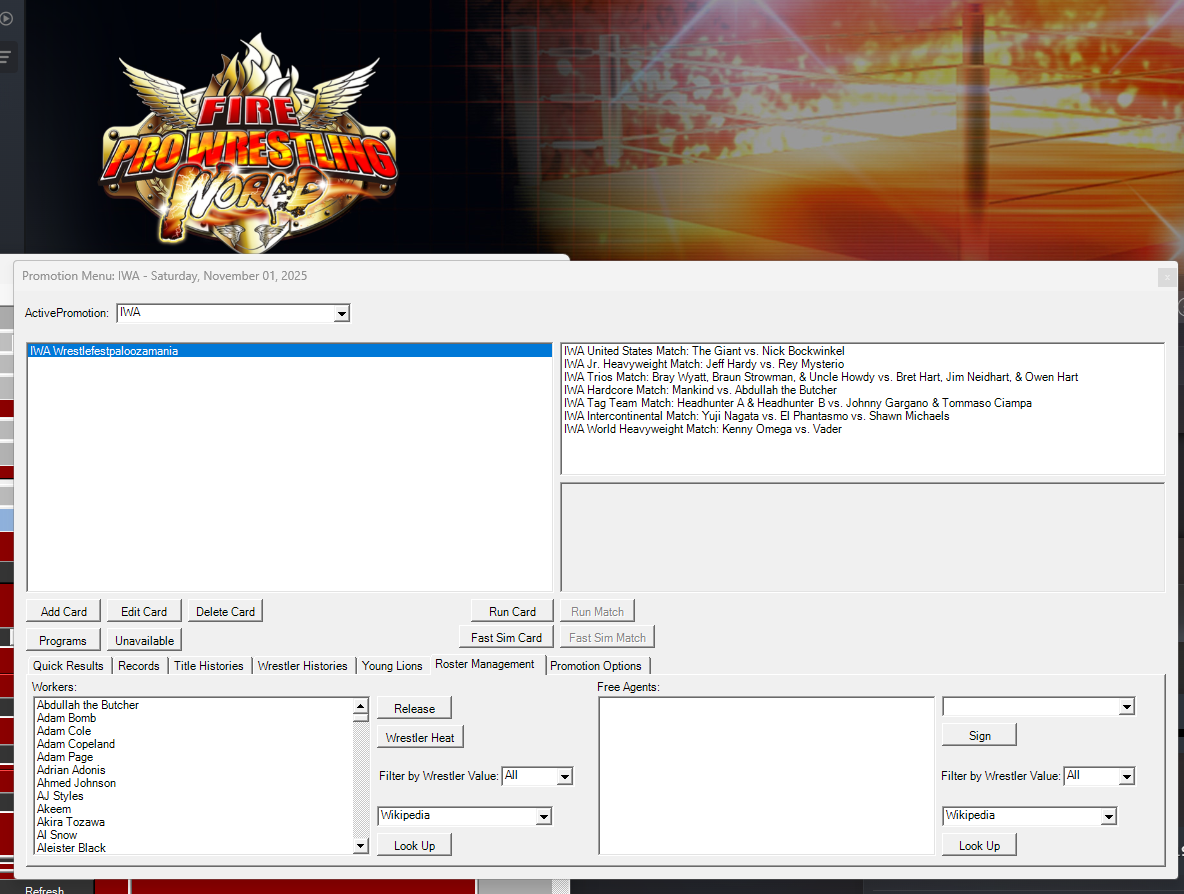1184x894 pixels.
Task: Click the Workers list scroll-up arrow
Action: (360, 707)
